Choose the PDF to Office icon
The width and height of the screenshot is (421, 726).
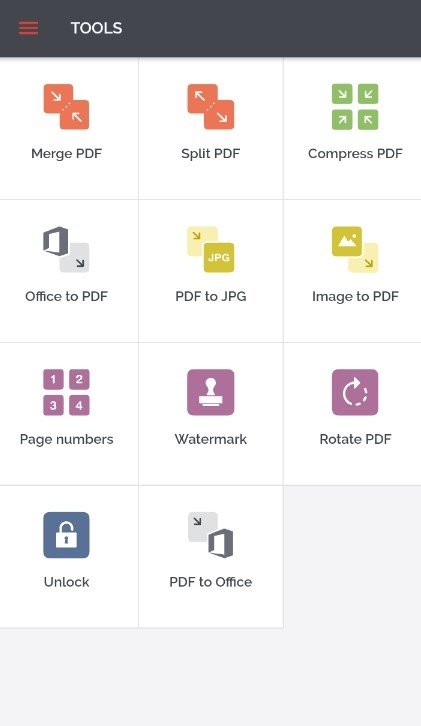pos(211,535)
